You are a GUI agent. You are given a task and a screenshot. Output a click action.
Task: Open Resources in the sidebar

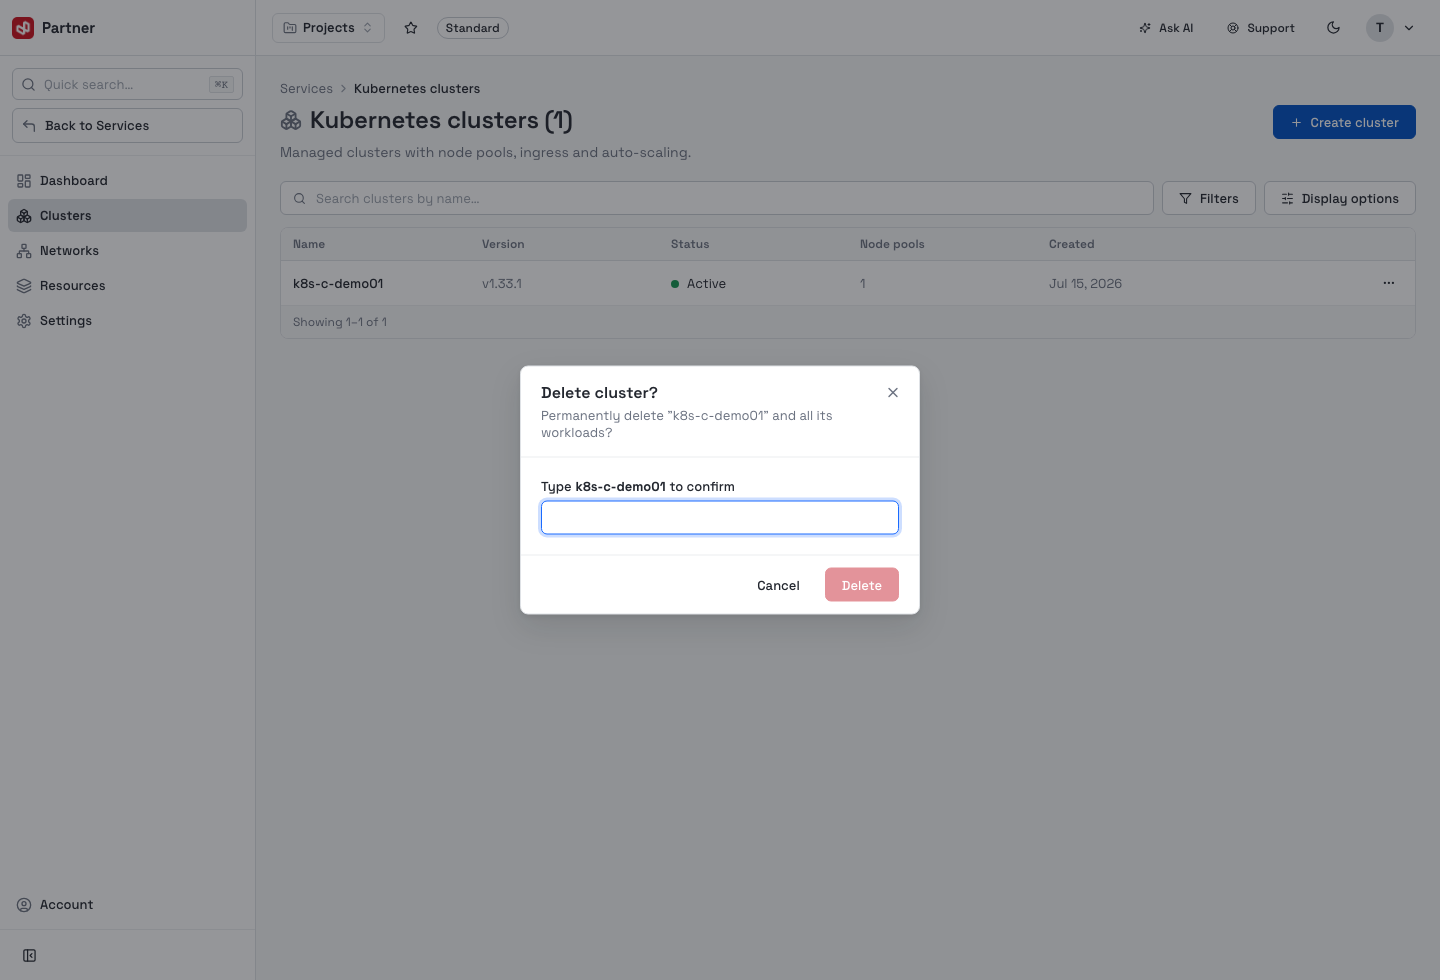click(x=127, y=286)
